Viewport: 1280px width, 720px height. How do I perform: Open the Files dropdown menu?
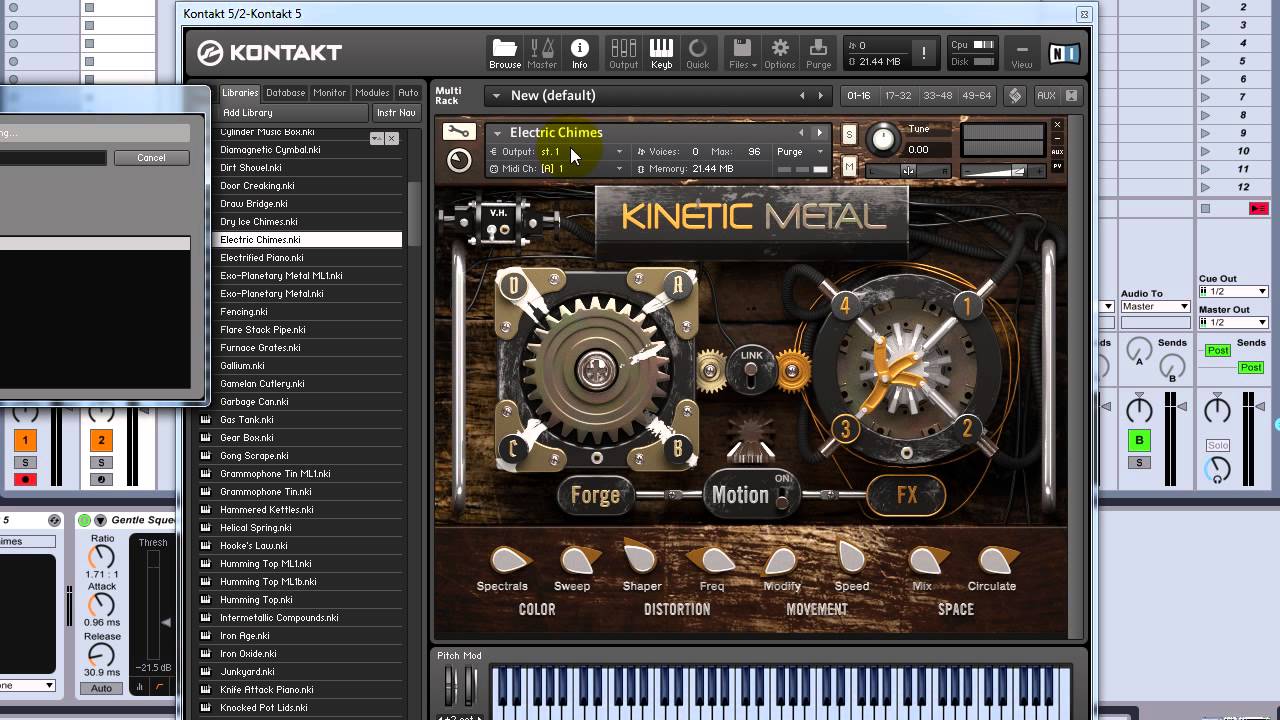coord(742,52)
